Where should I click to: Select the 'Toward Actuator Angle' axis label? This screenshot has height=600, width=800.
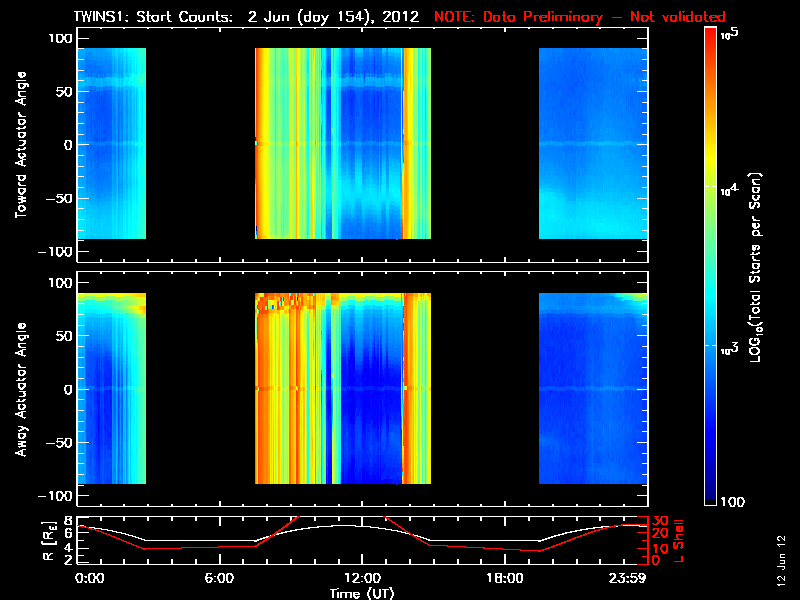click(x=21, y=144)
